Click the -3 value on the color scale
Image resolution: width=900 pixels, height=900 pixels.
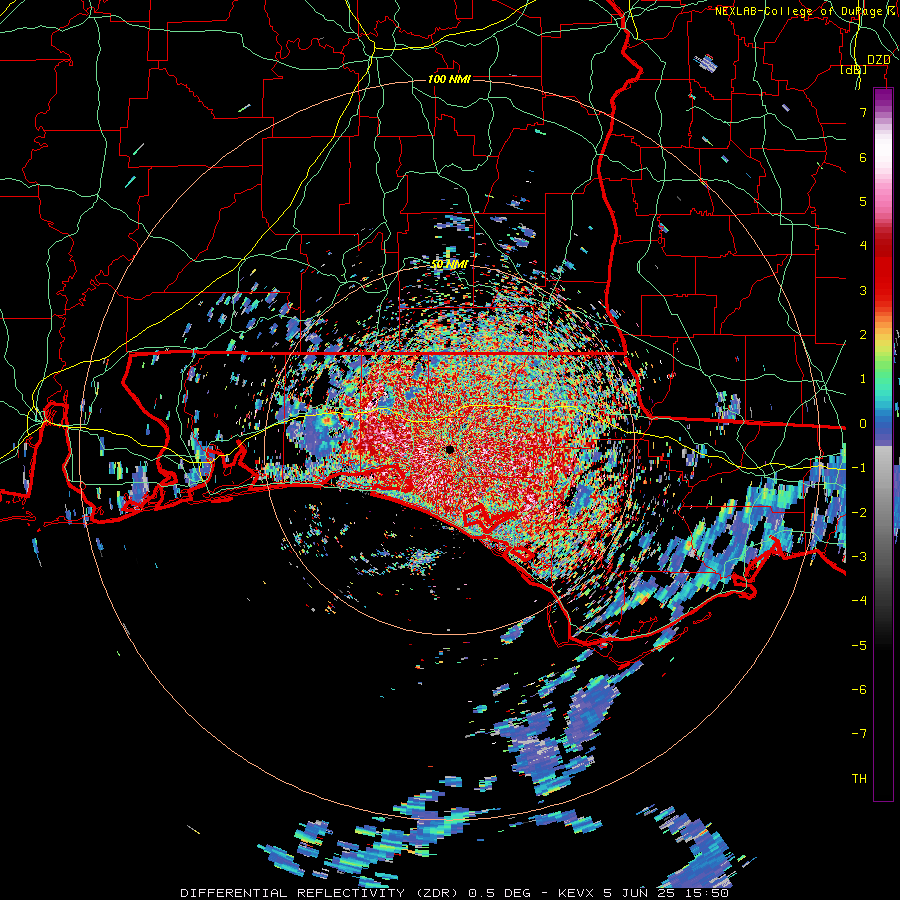coord(859,557)
